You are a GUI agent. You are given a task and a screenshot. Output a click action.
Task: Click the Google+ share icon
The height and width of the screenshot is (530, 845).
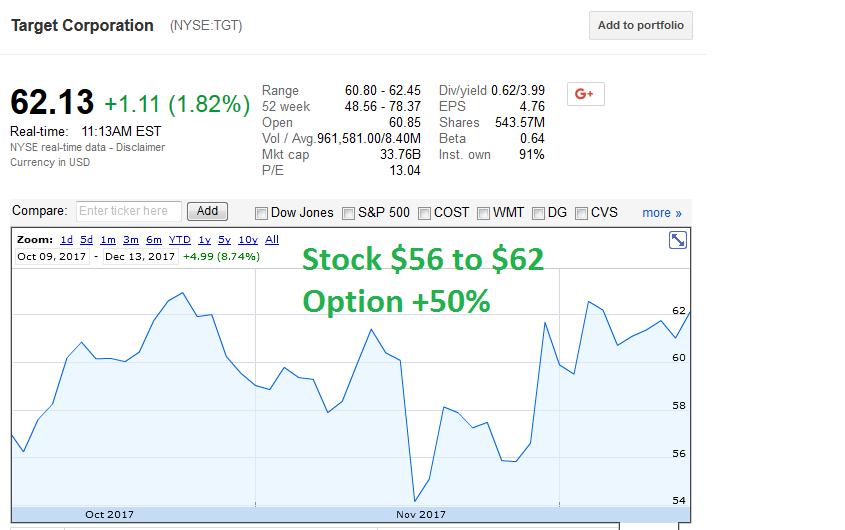coord(585,94)
